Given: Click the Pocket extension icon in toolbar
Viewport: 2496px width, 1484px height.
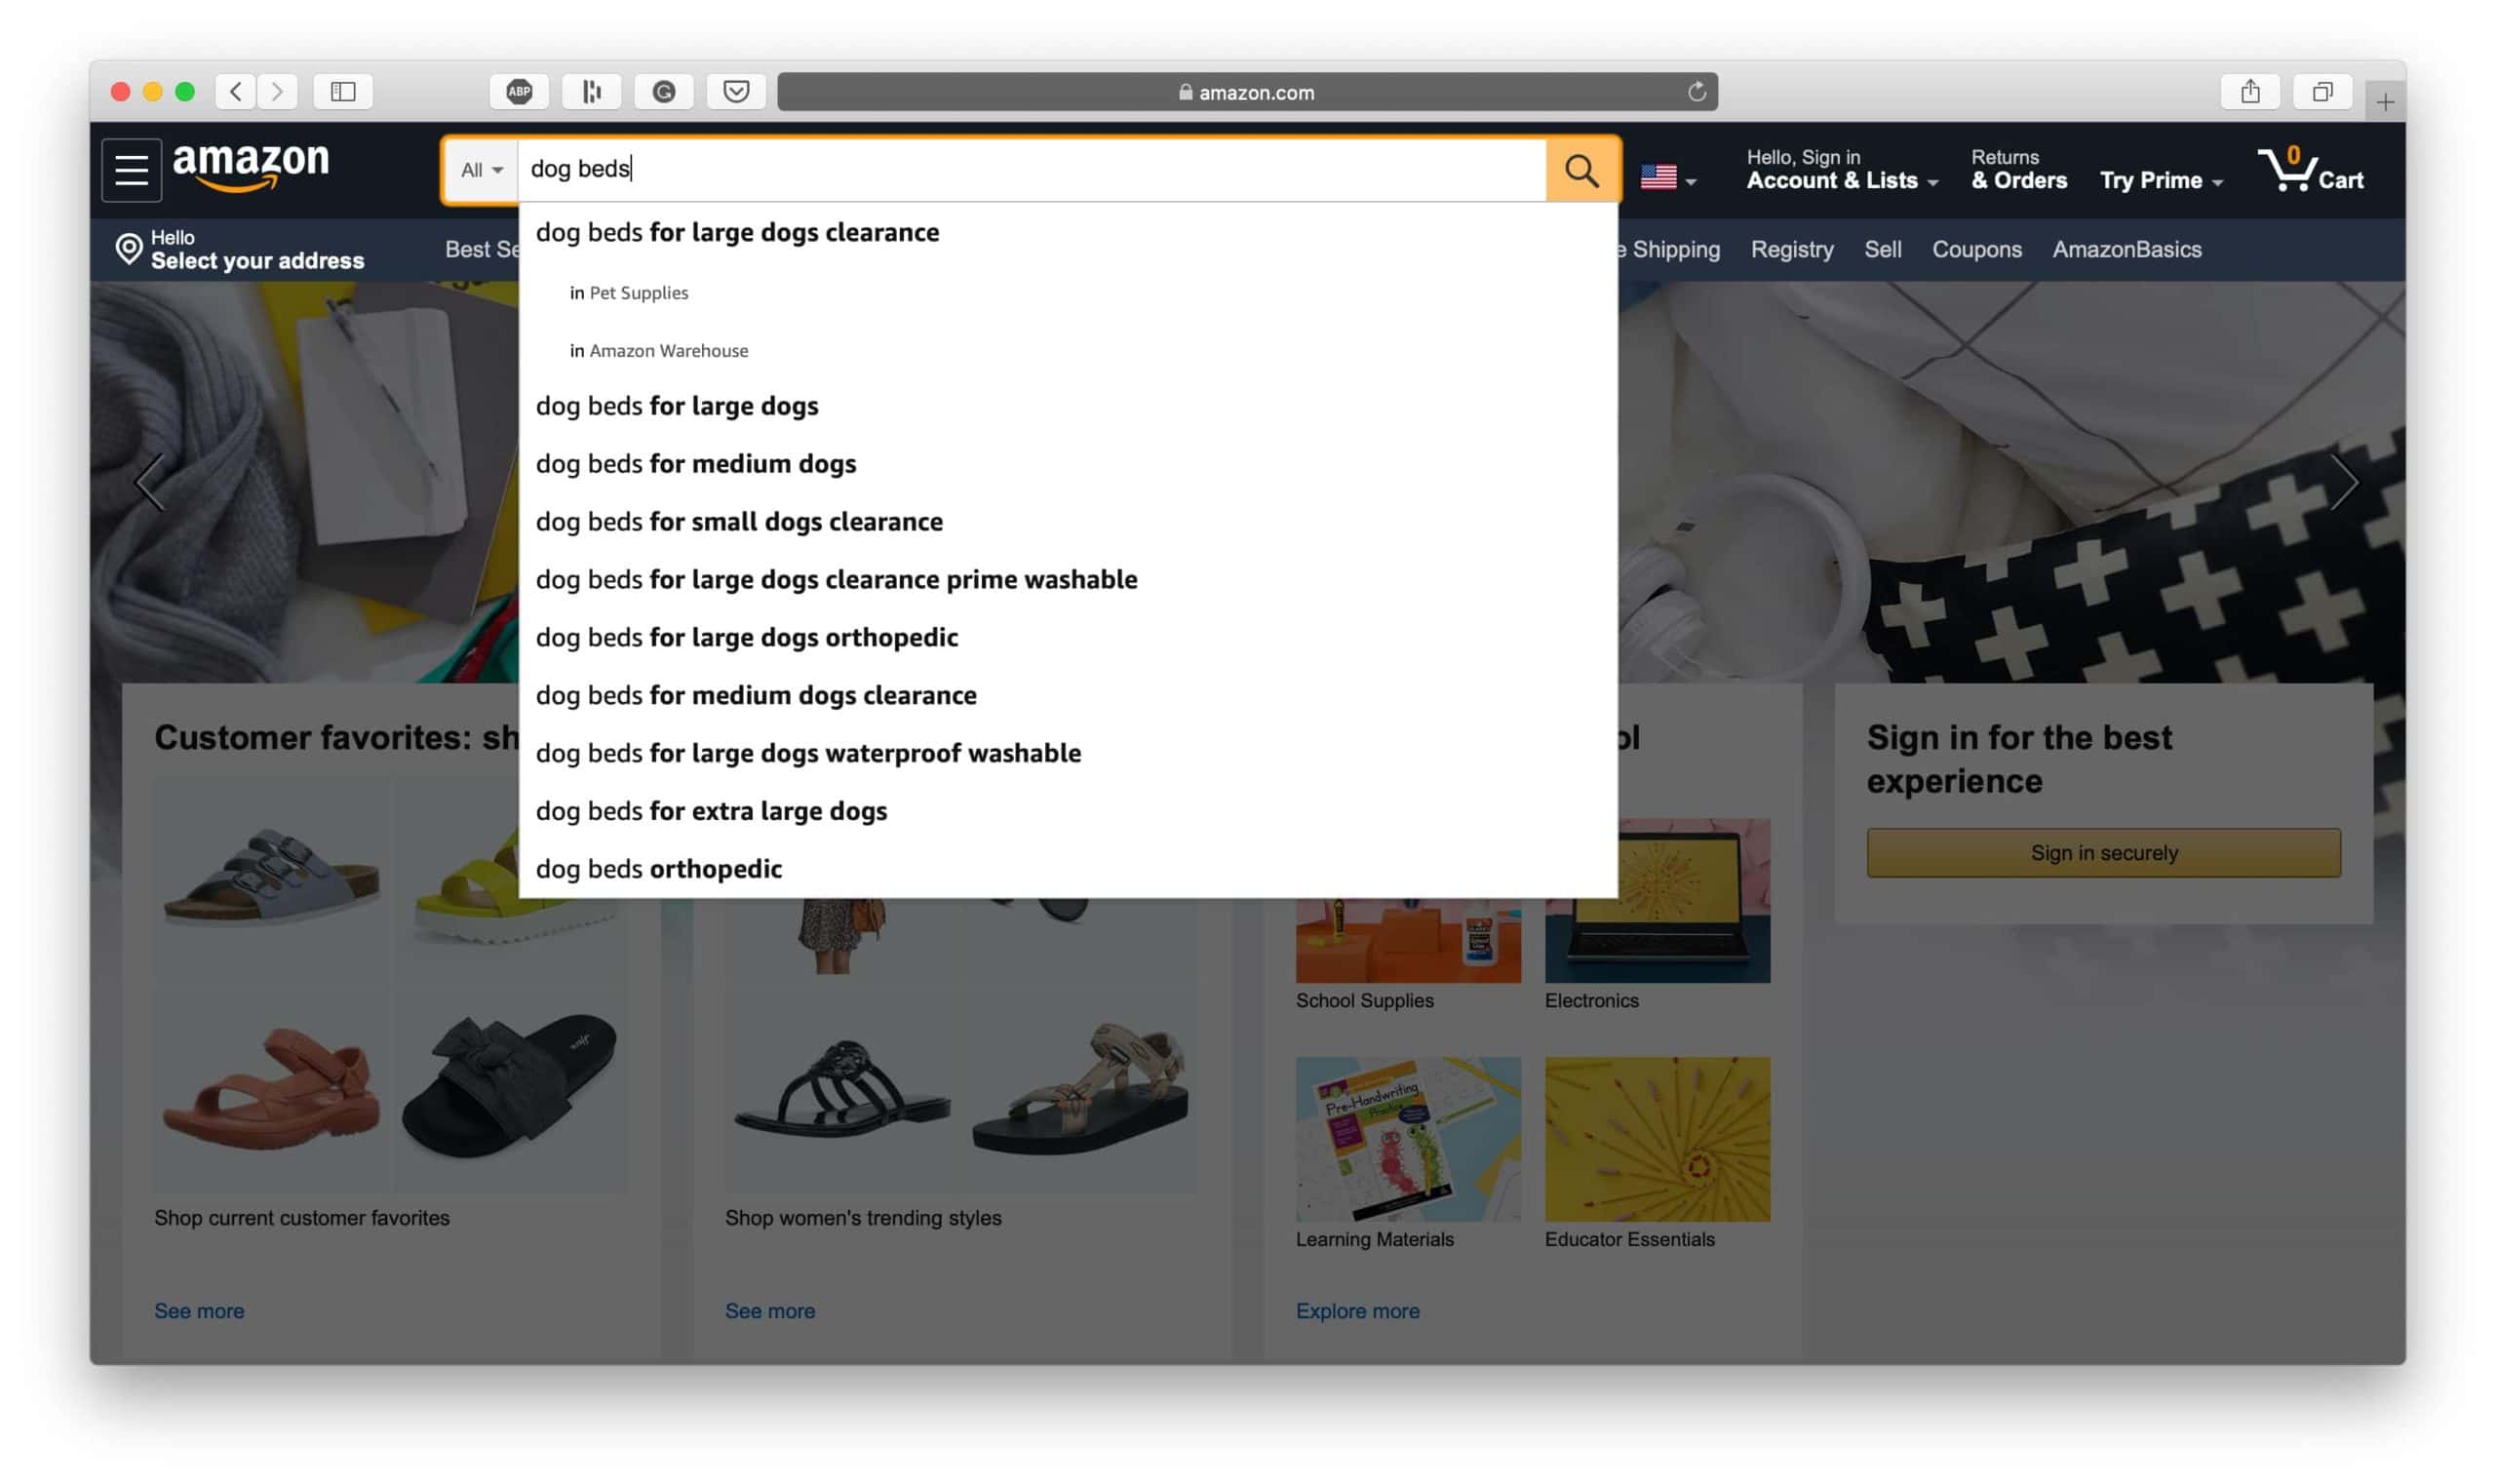Looking at the screenshot, I should coord(736,92).
